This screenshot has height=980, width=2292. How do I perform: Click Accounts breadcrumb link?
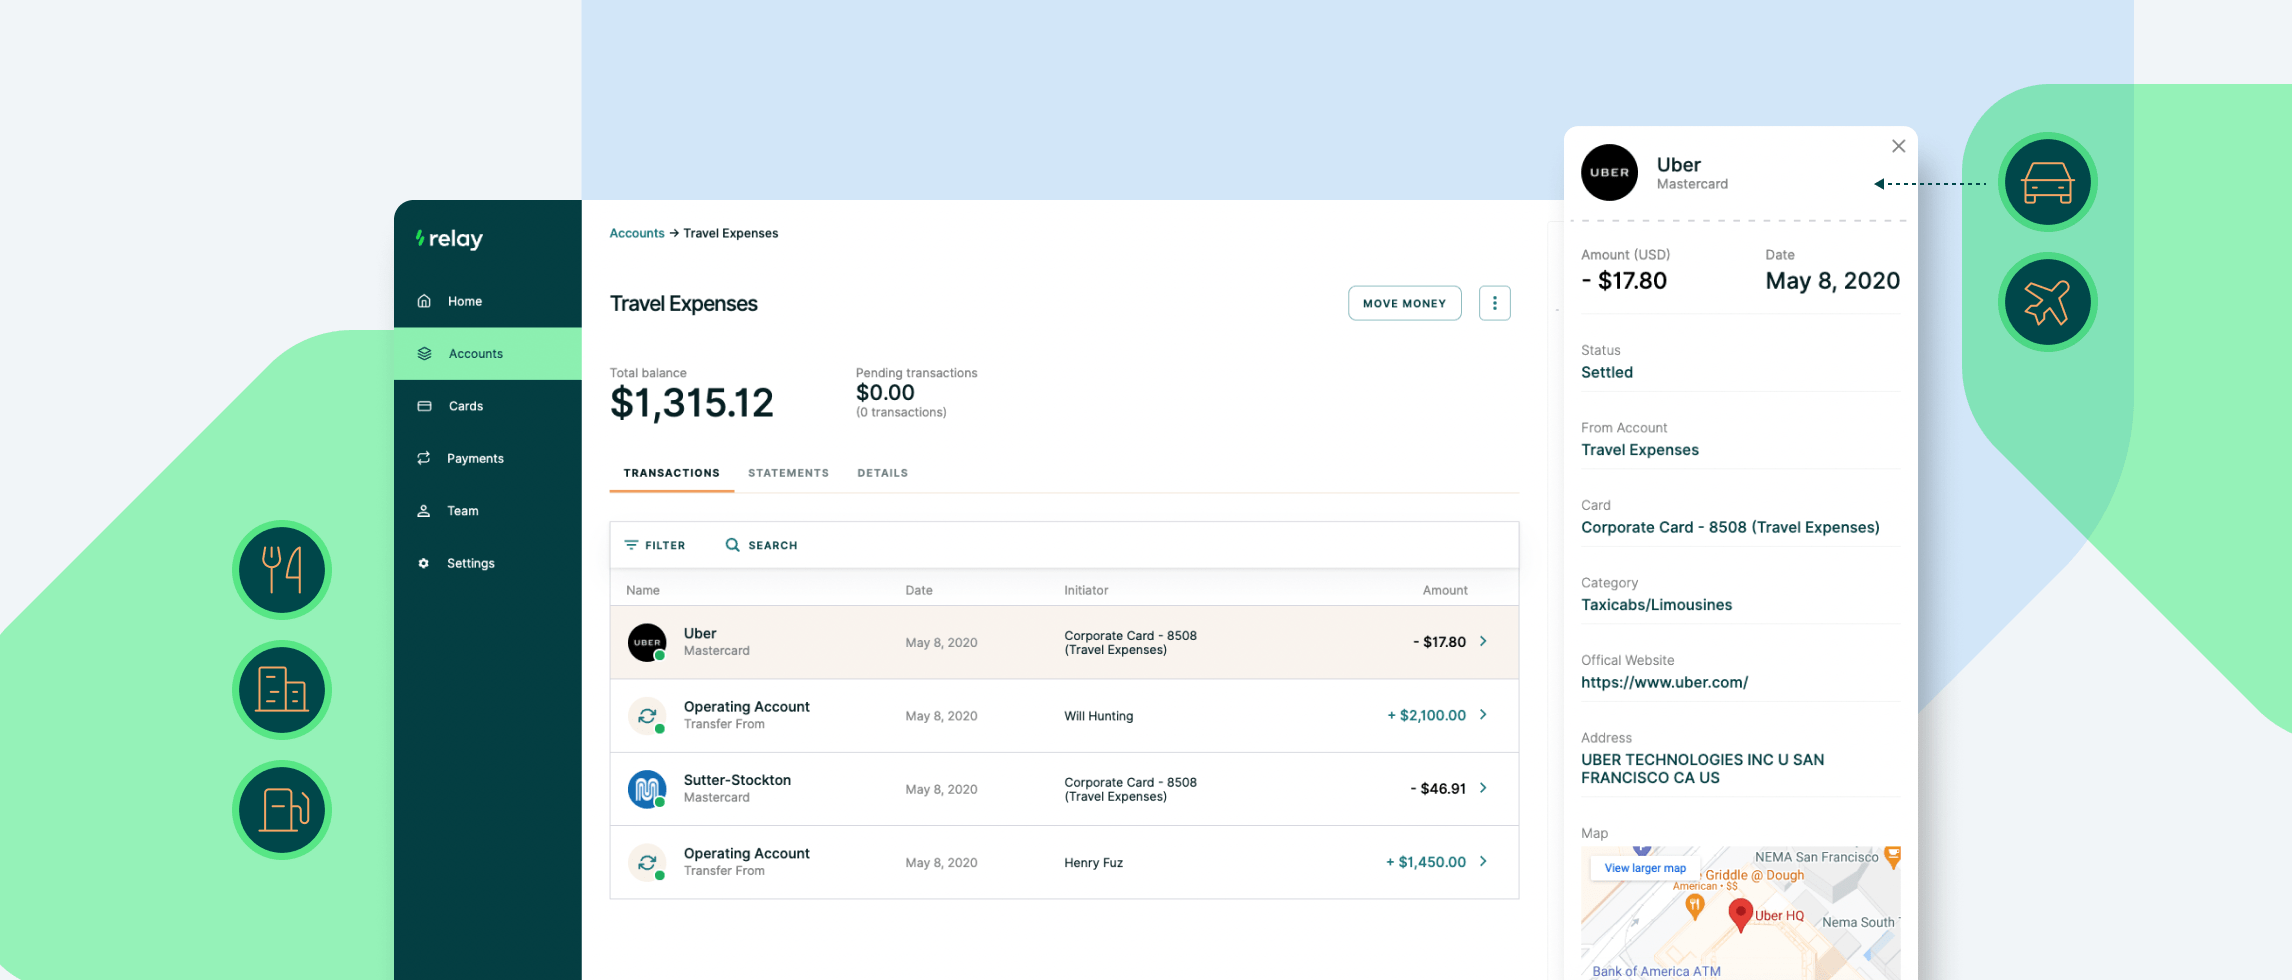point(637,233)
